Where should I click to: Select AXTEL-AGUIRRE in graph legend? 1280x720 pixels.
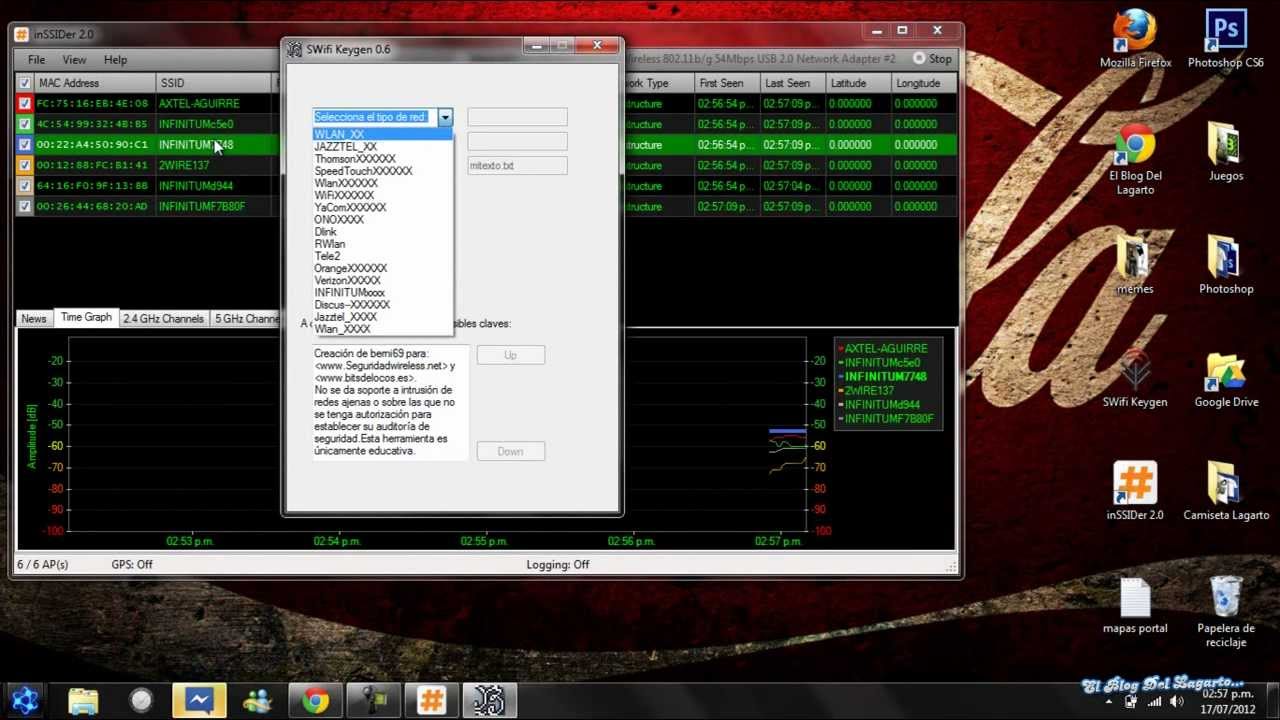click(886, 349)
